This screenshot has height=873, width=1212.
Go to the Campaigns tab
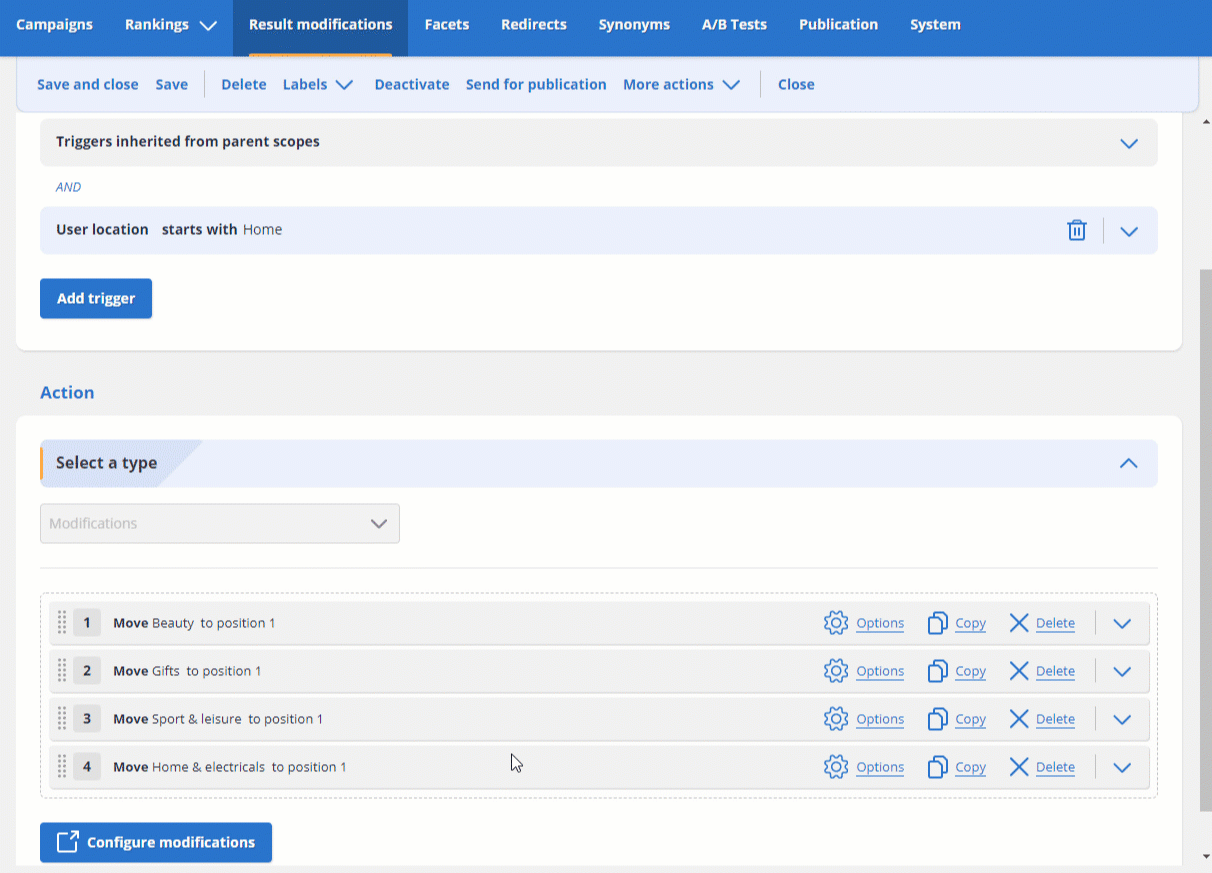pyautogui.click(x=54, y=25)
